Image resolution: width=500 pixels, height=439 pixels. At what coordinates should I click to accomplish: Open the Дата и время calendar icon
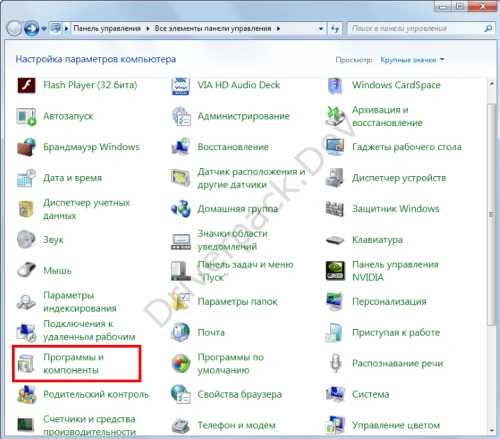click(x=26, y=178)
